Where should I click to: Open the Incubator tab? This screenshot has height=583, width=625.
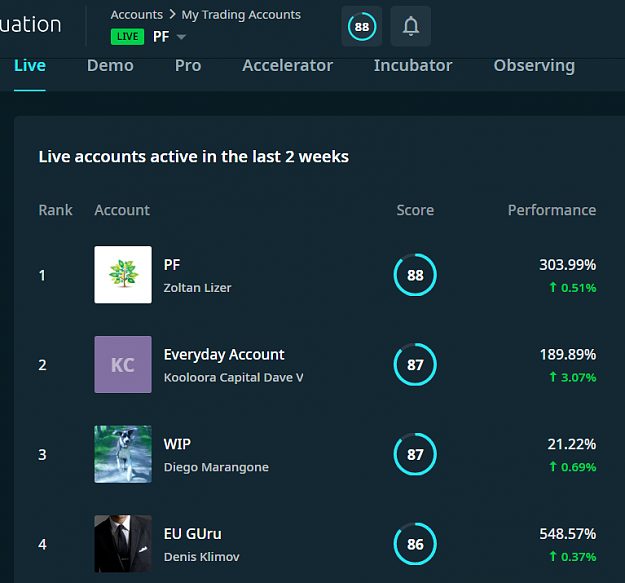(x=413, y=65)
